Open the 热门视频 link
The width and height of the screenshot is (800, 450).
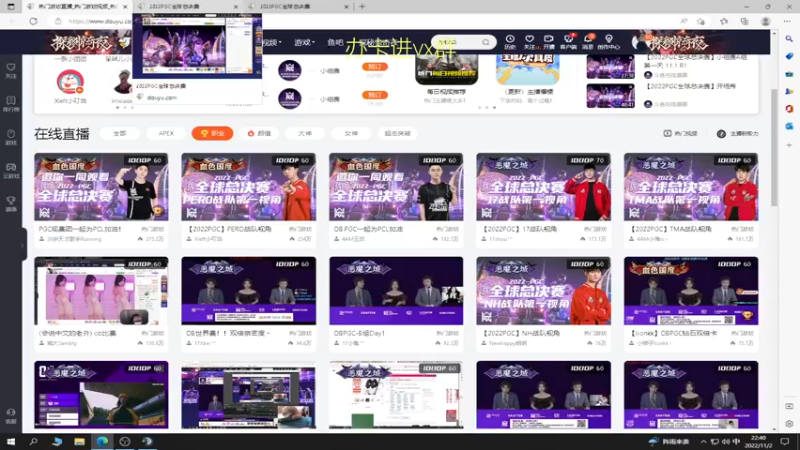681,133
